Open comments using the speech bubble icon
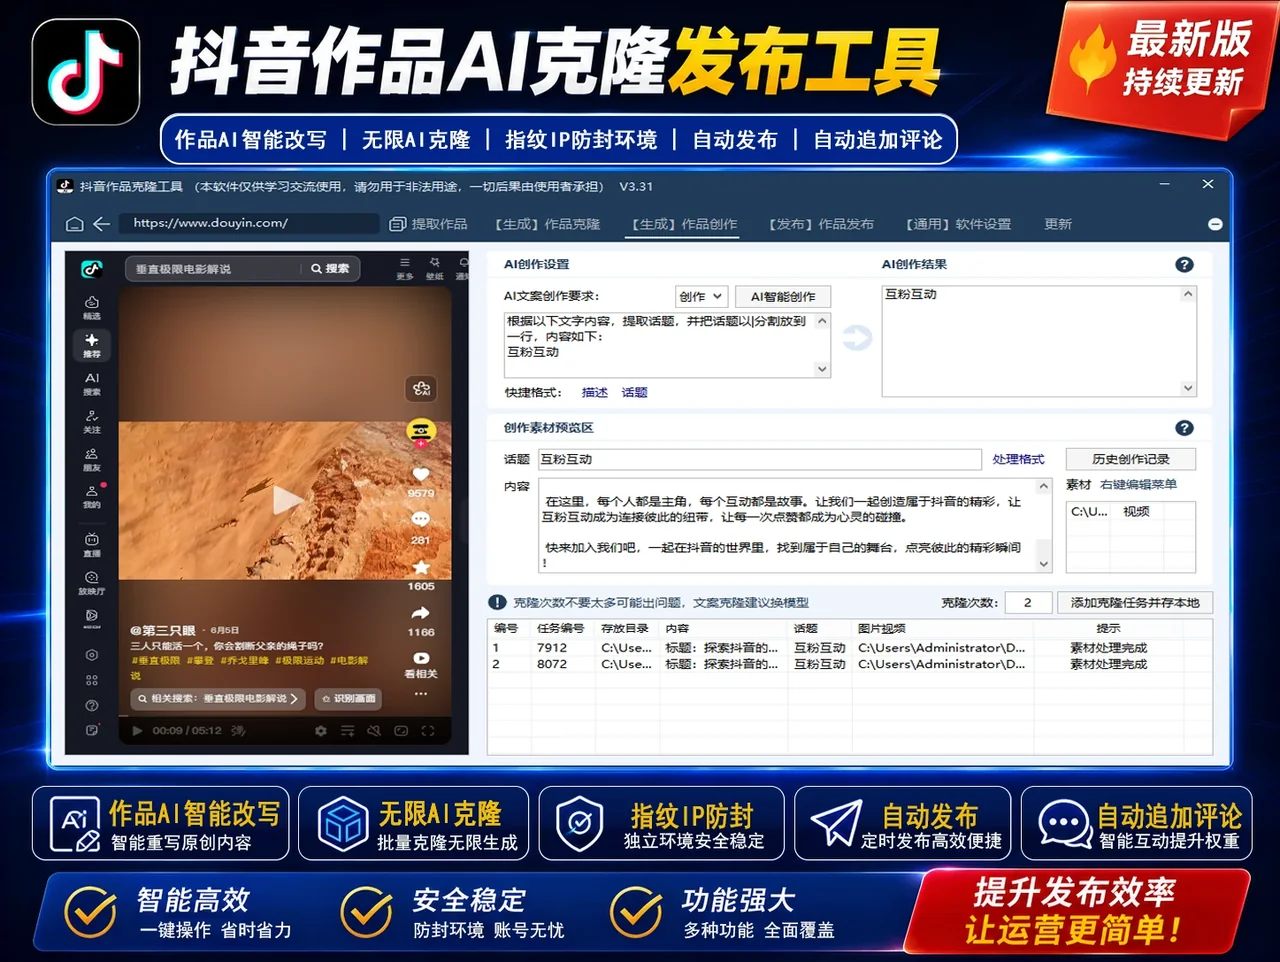 pos(421,519)
